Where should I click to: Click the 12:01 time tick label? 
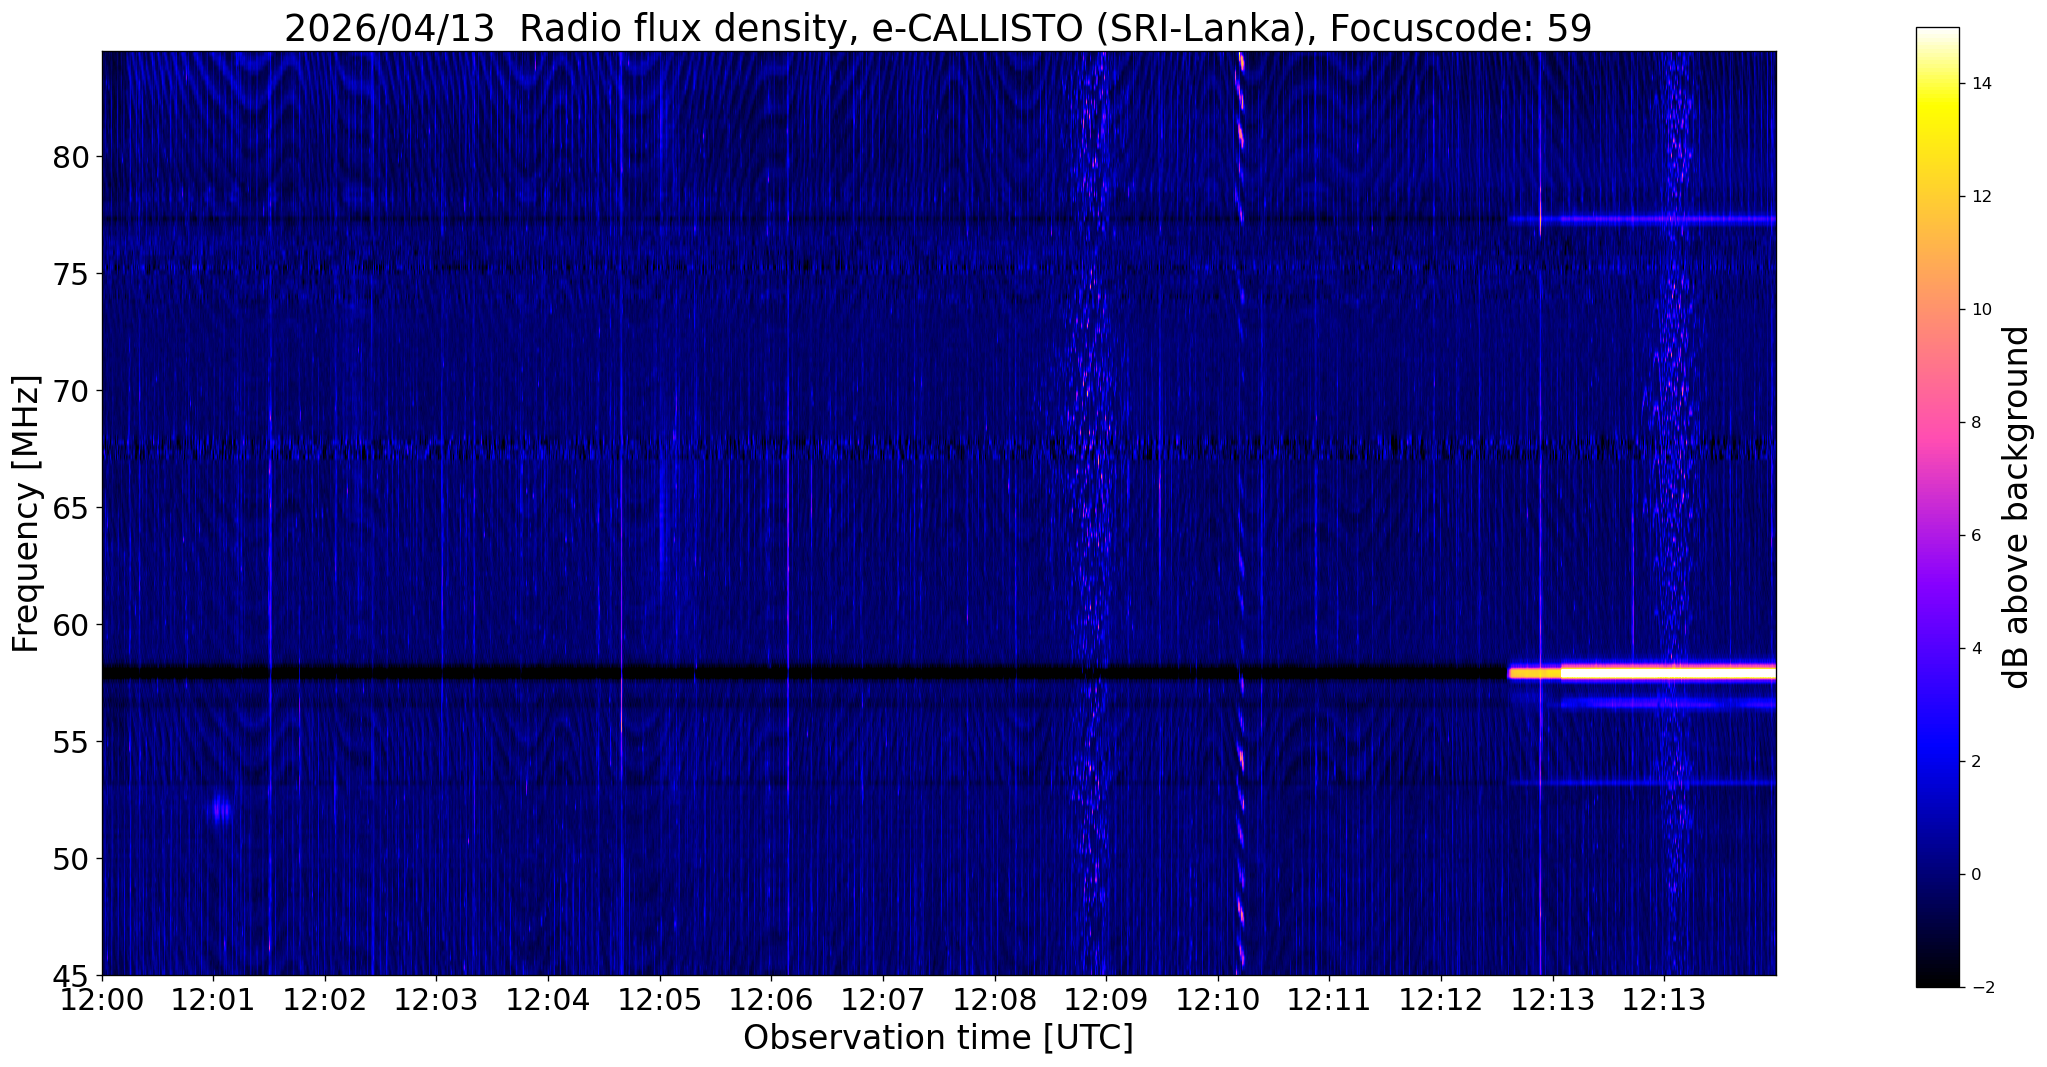(x=213, y=998)
